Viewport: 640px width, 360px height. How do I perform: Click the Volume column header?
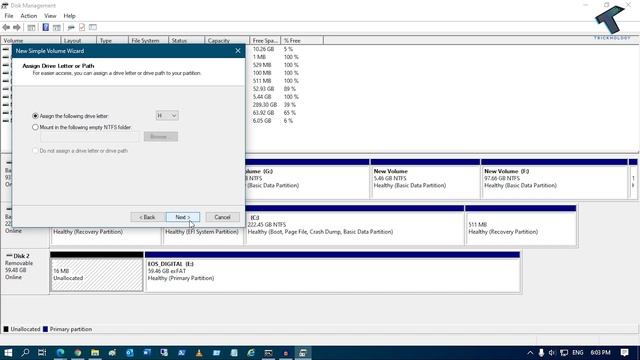(x=31, y=40)
